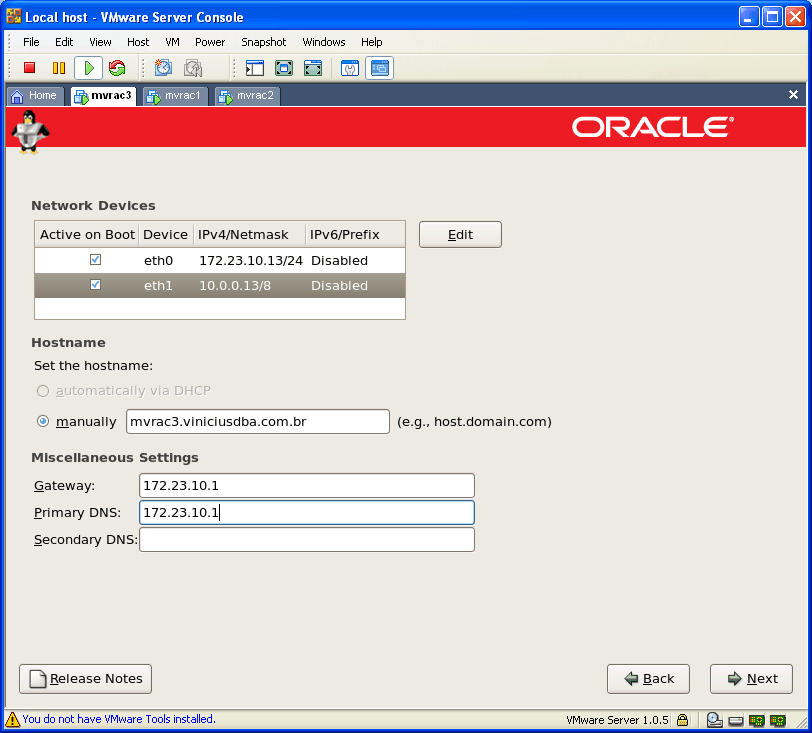Go to the Home tab
The height and width of the screenshot is (733, 812).
[34, 96]
